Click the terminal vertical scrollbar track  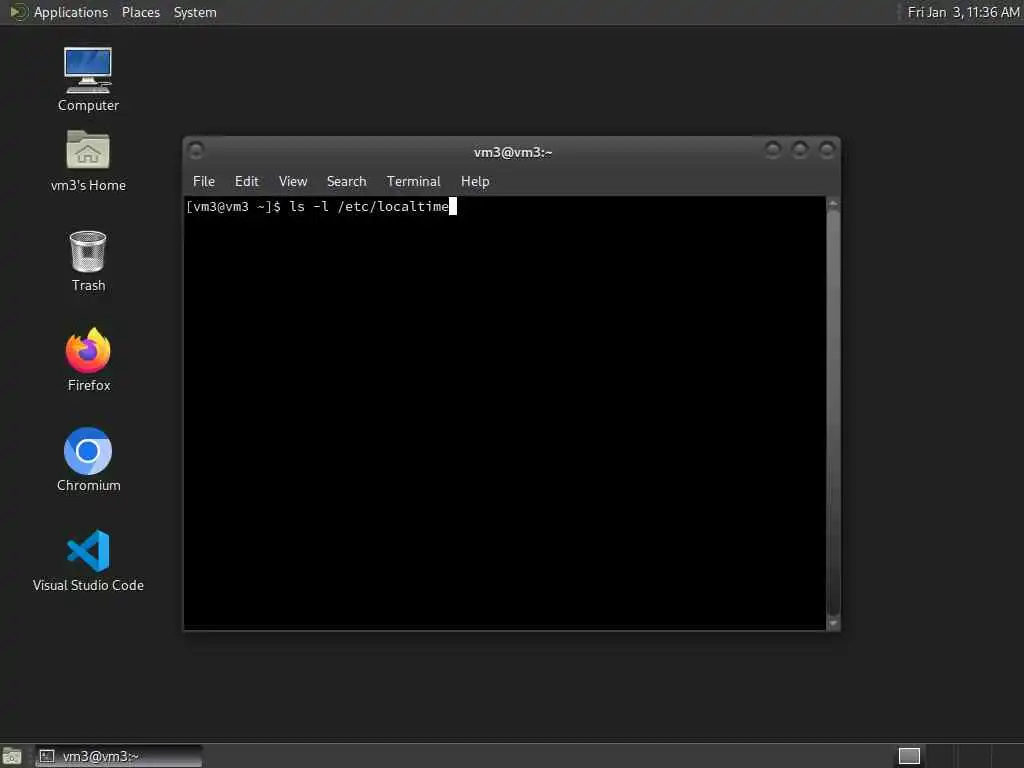[833, 413]
